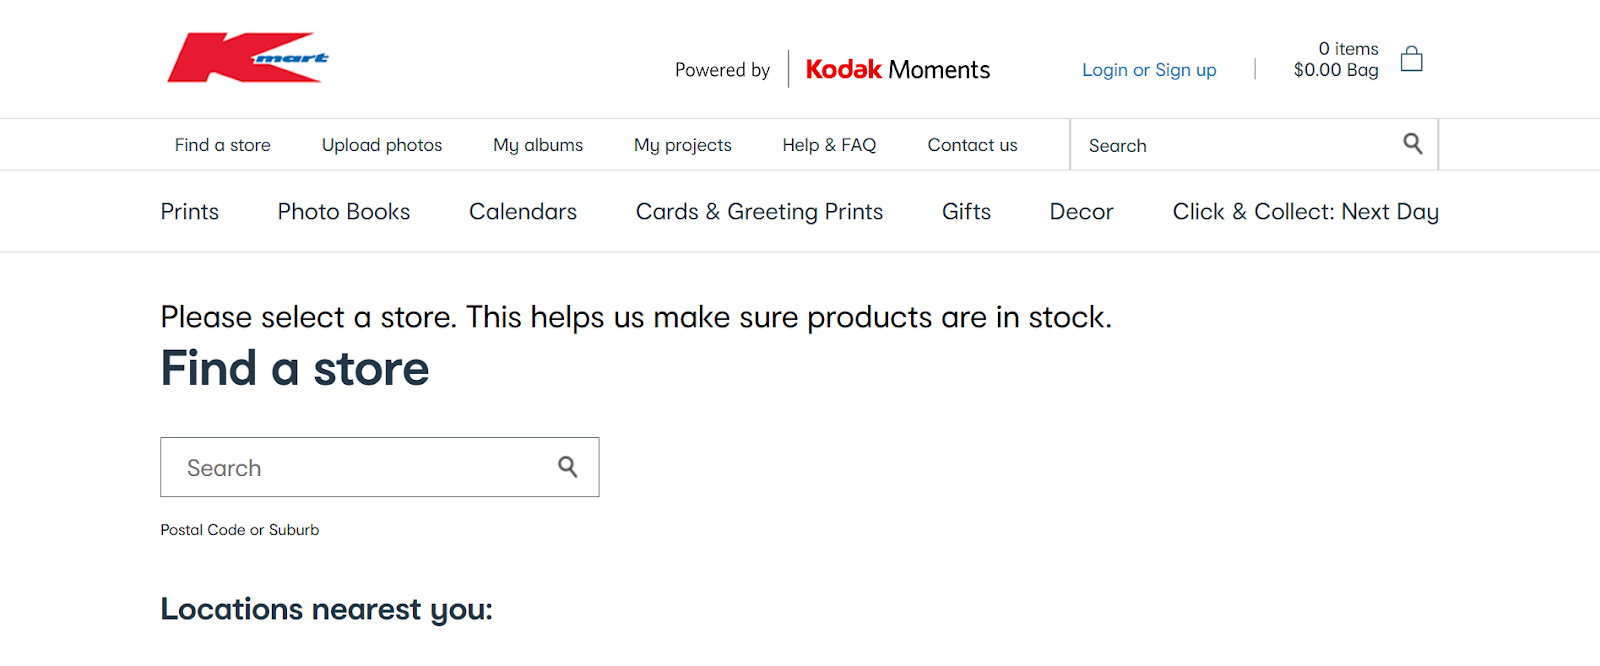This screenshot has height=666, width=1600.
Task: Open the Gifts category
Action: click(966, 212)
